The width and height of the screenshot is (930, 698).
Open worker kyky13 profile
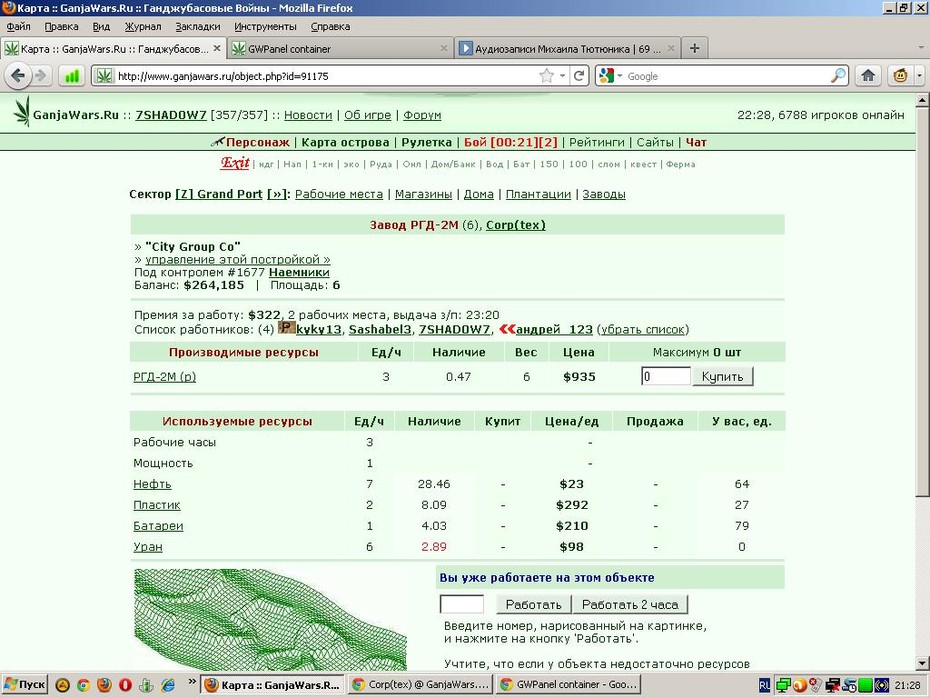pos(319,329)
